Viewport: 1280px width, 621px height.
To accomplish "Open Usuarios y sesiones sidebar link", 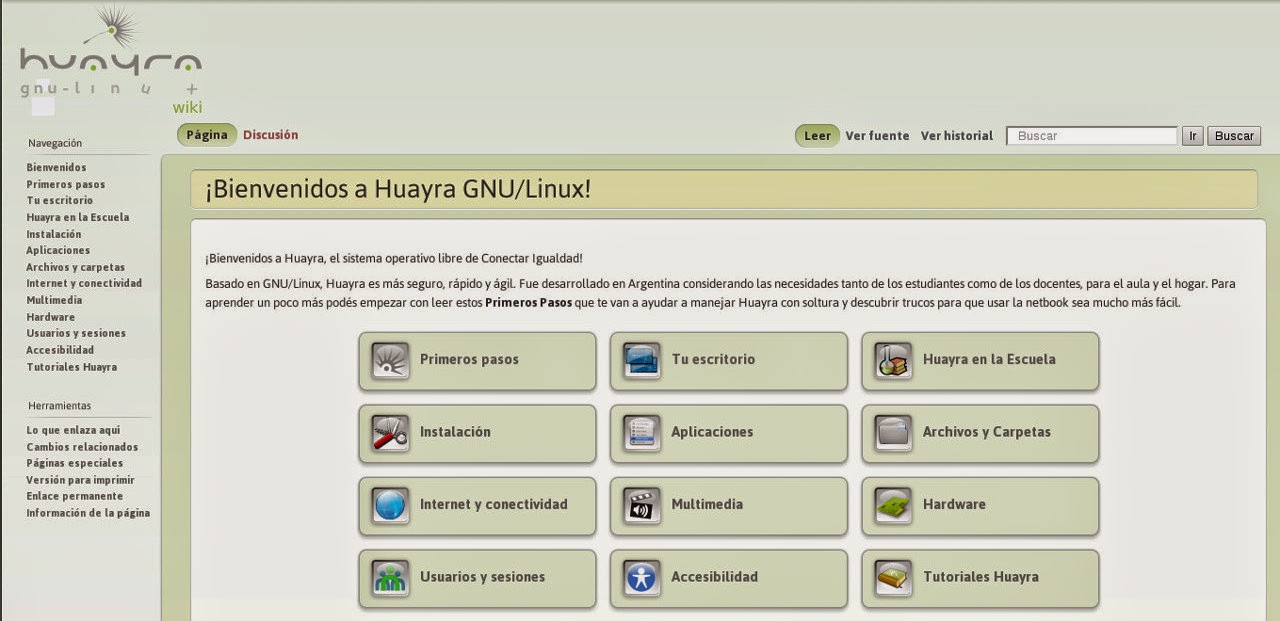I will pyautogui.click(x=76, y=334).
